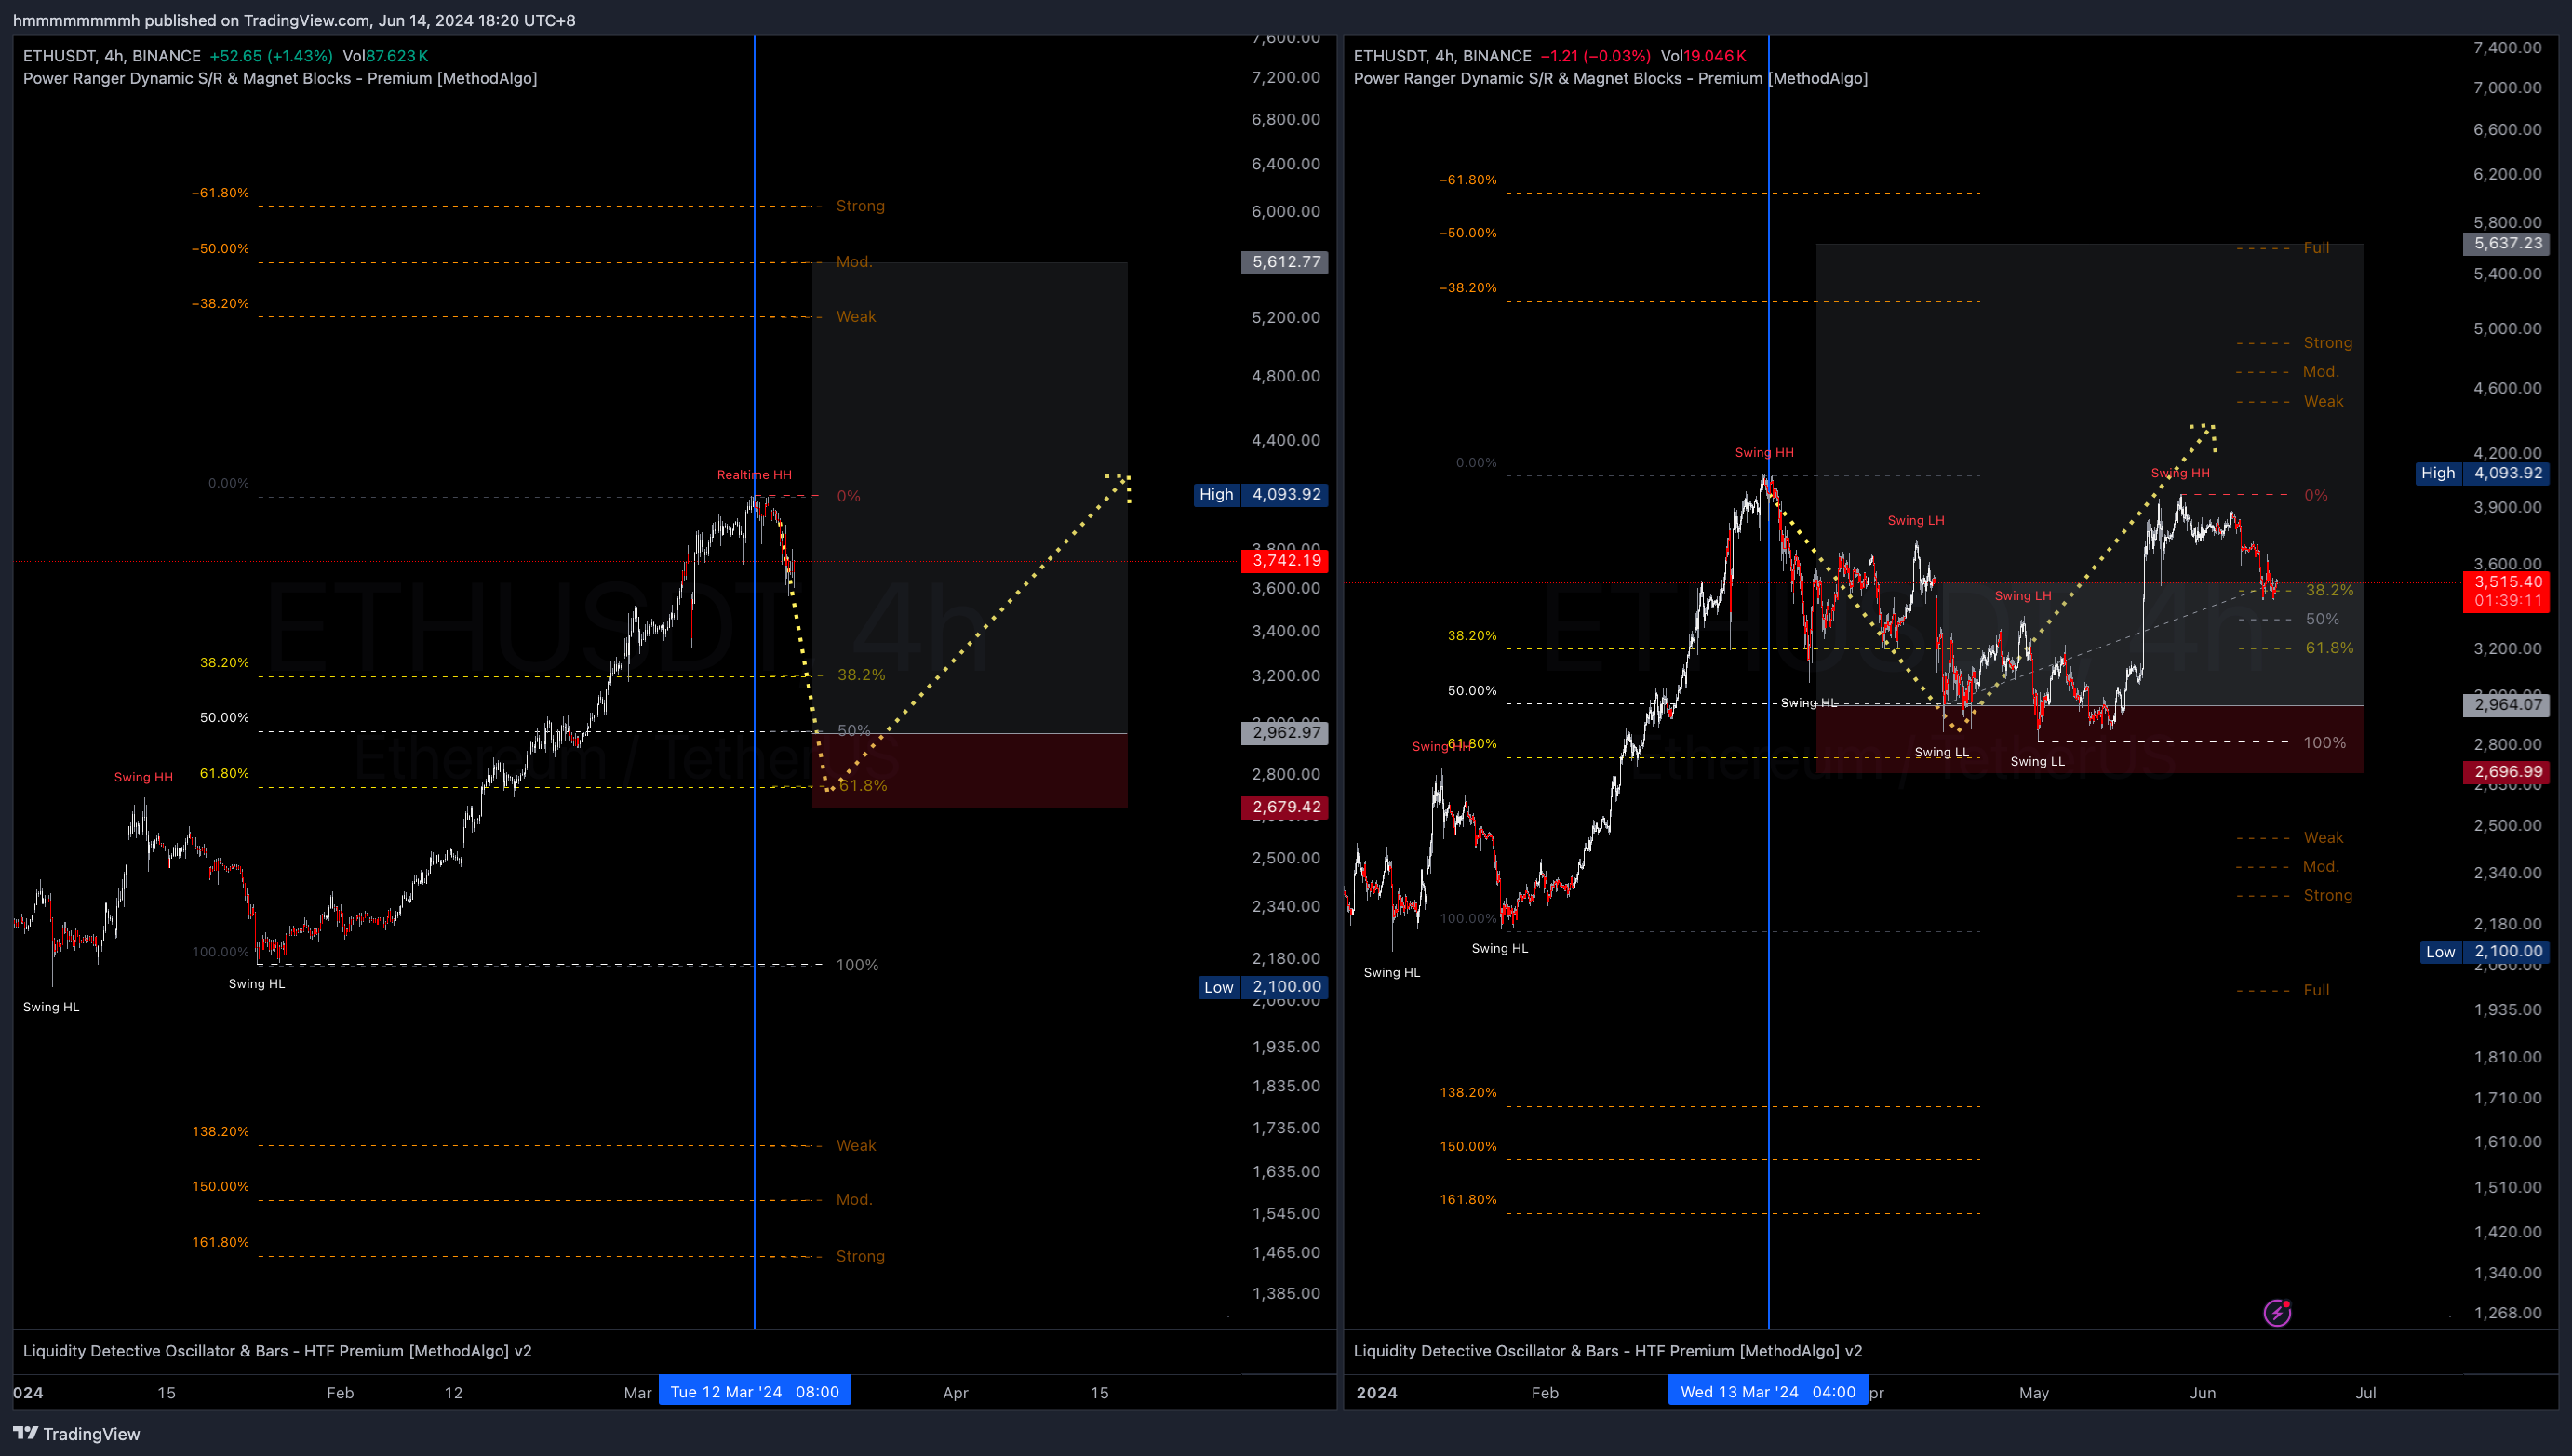Click the purple lightning bolt events icon
This screenshot has height=1456, width=2572.
2277,1312
